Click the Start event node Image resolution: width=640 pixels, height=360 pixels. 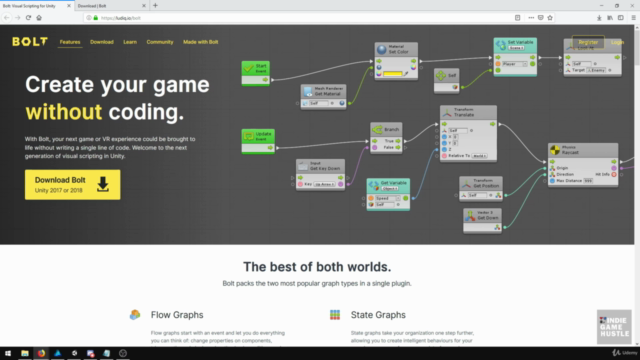tap(256, 73)
